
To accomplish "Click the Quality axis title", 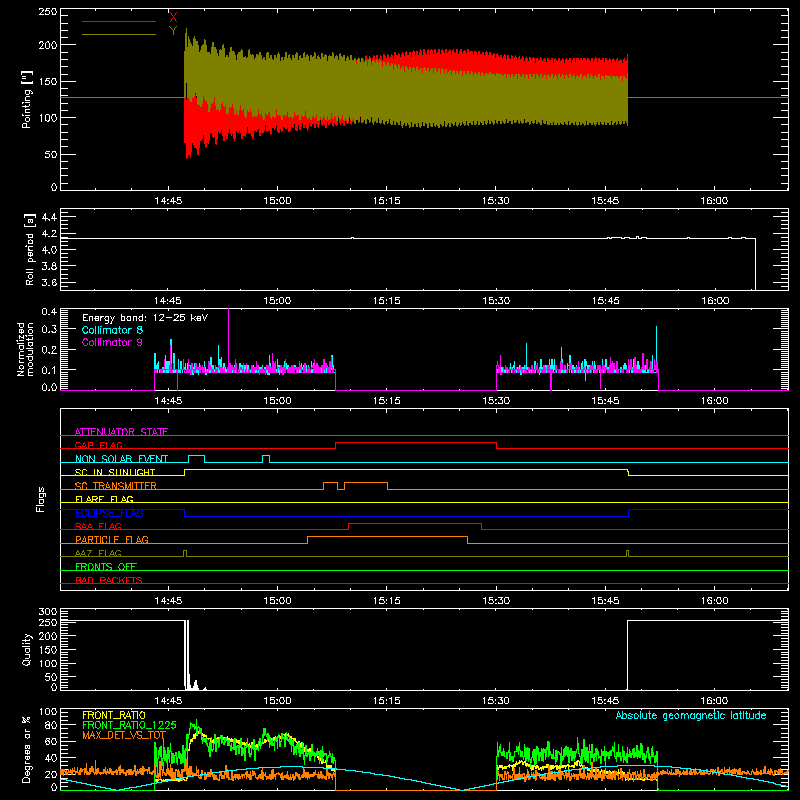I will click(x=27, y=649).
